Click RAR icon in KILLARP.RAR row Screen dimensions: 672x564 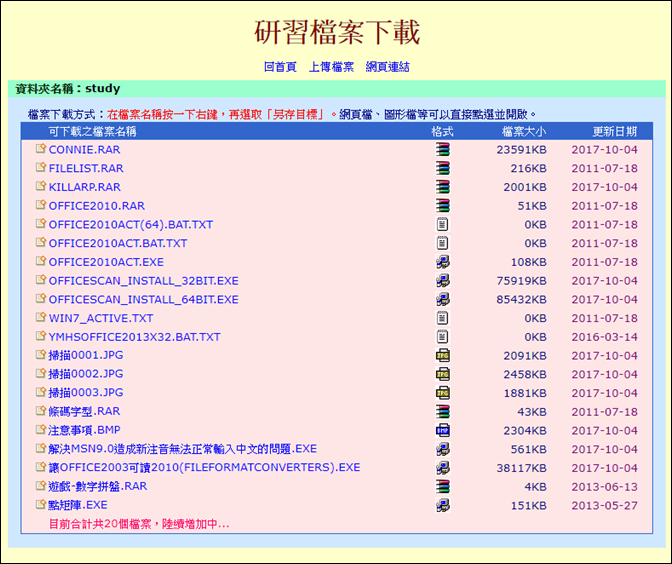coord(443,187)
